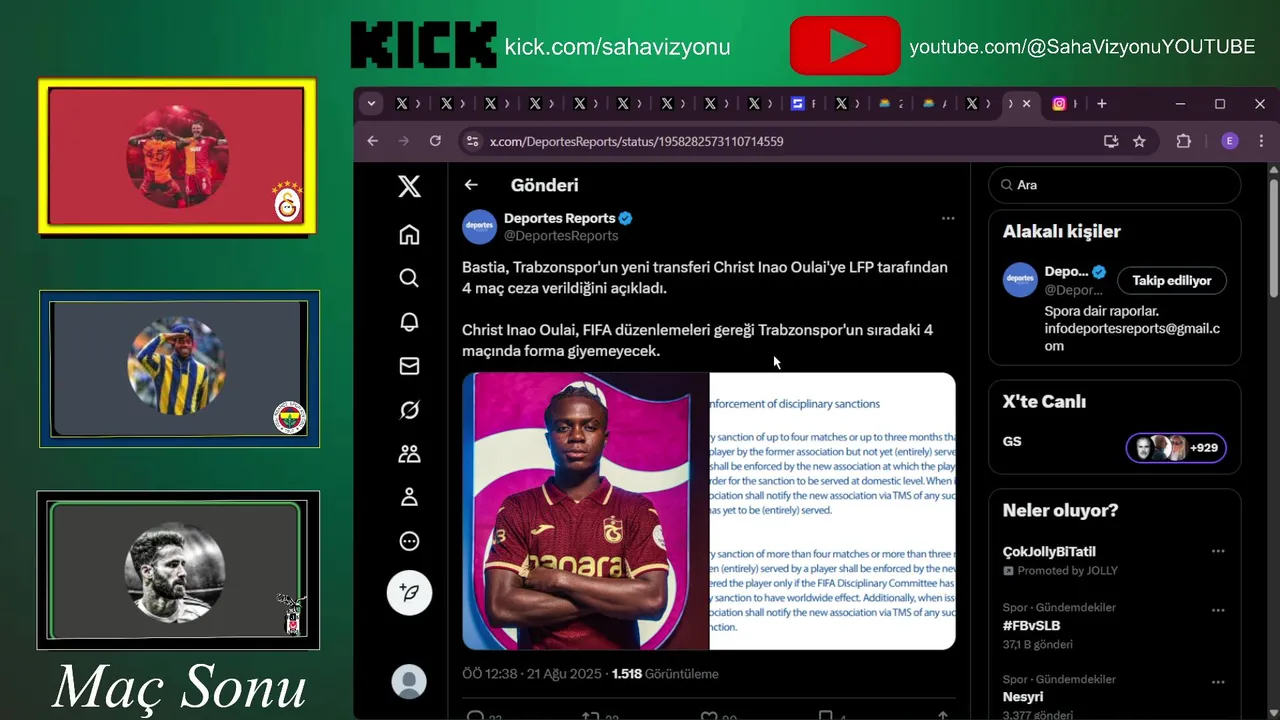Click the browser forward arrow
Screen dimensions: 1280x720
click(404, 141)
